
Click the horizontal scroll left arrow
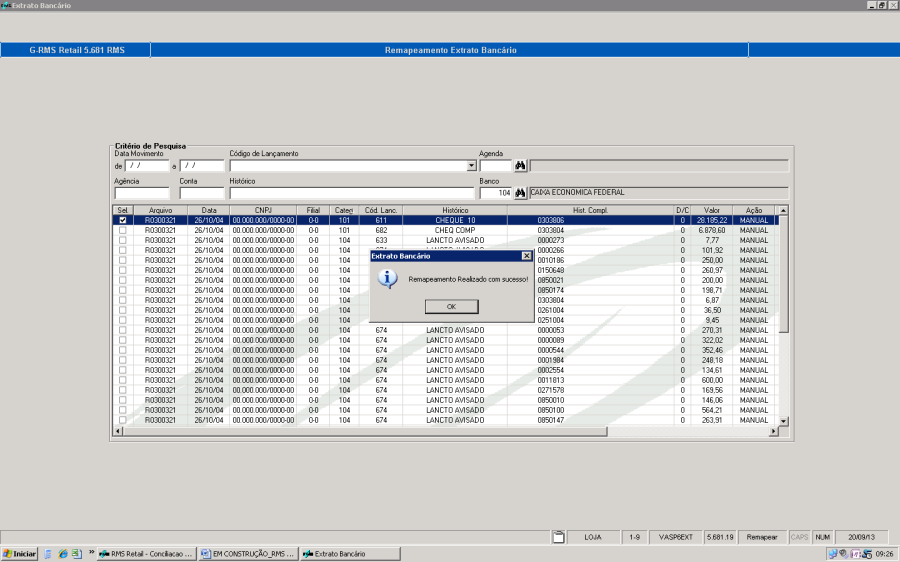tap(118, 431)
